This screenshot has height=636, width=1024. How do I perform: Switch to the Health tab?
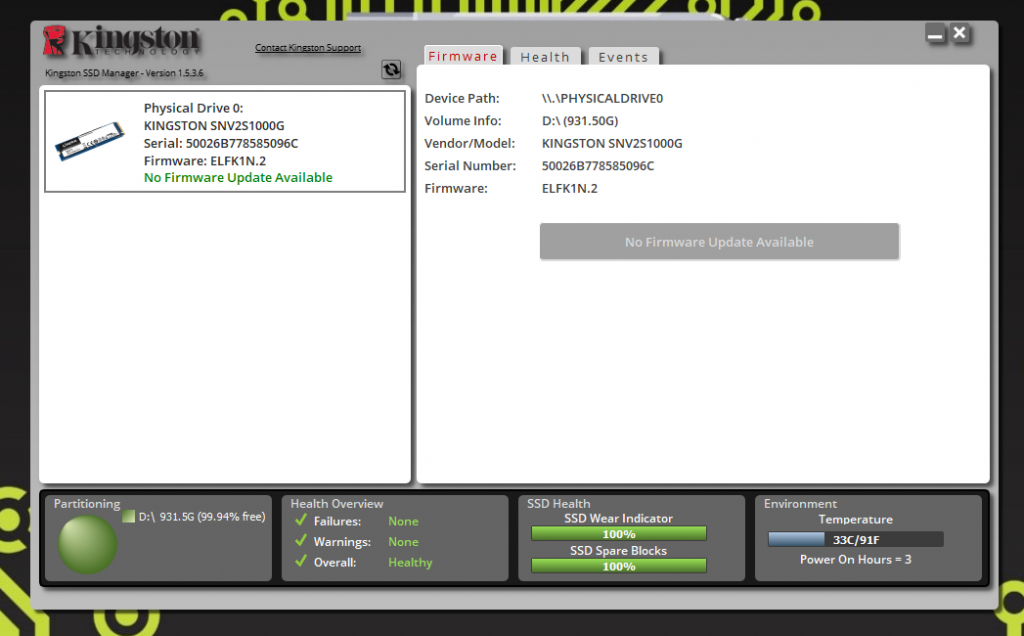click(545, 57)
